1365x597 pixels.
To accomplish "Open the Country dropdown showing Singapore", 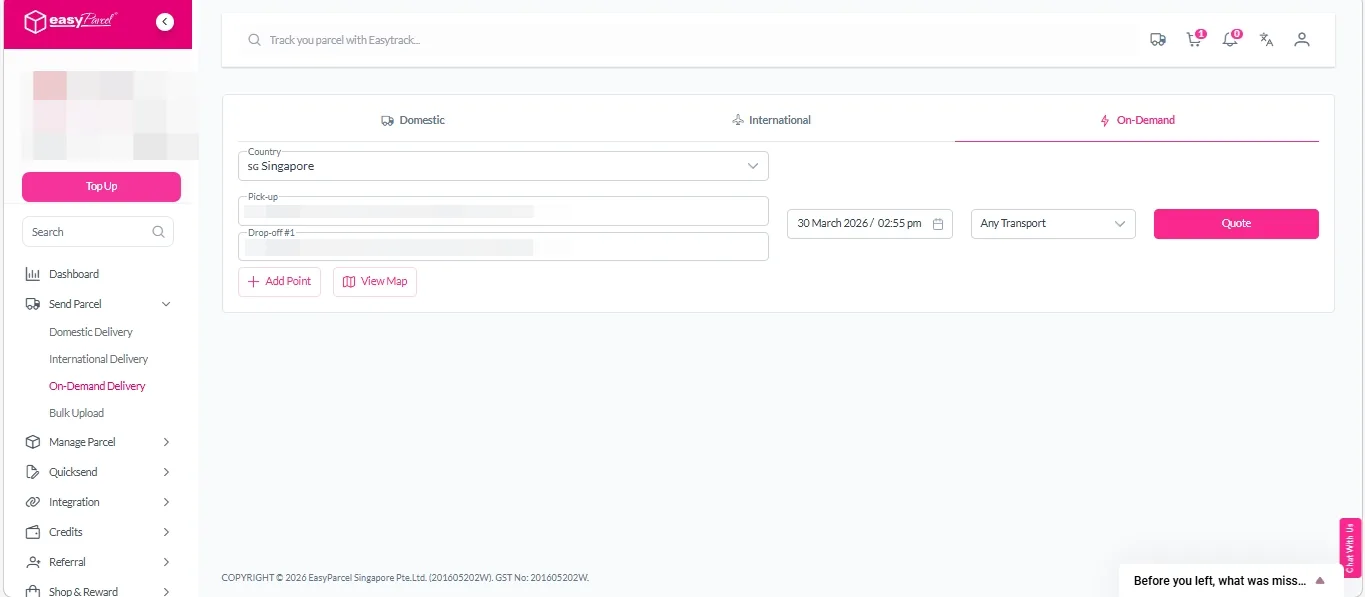I will click(x=503, y=166).
